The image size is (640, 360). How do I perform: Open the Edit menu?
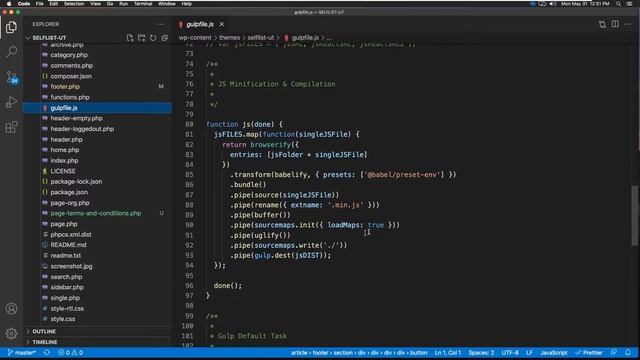point(53,4)
